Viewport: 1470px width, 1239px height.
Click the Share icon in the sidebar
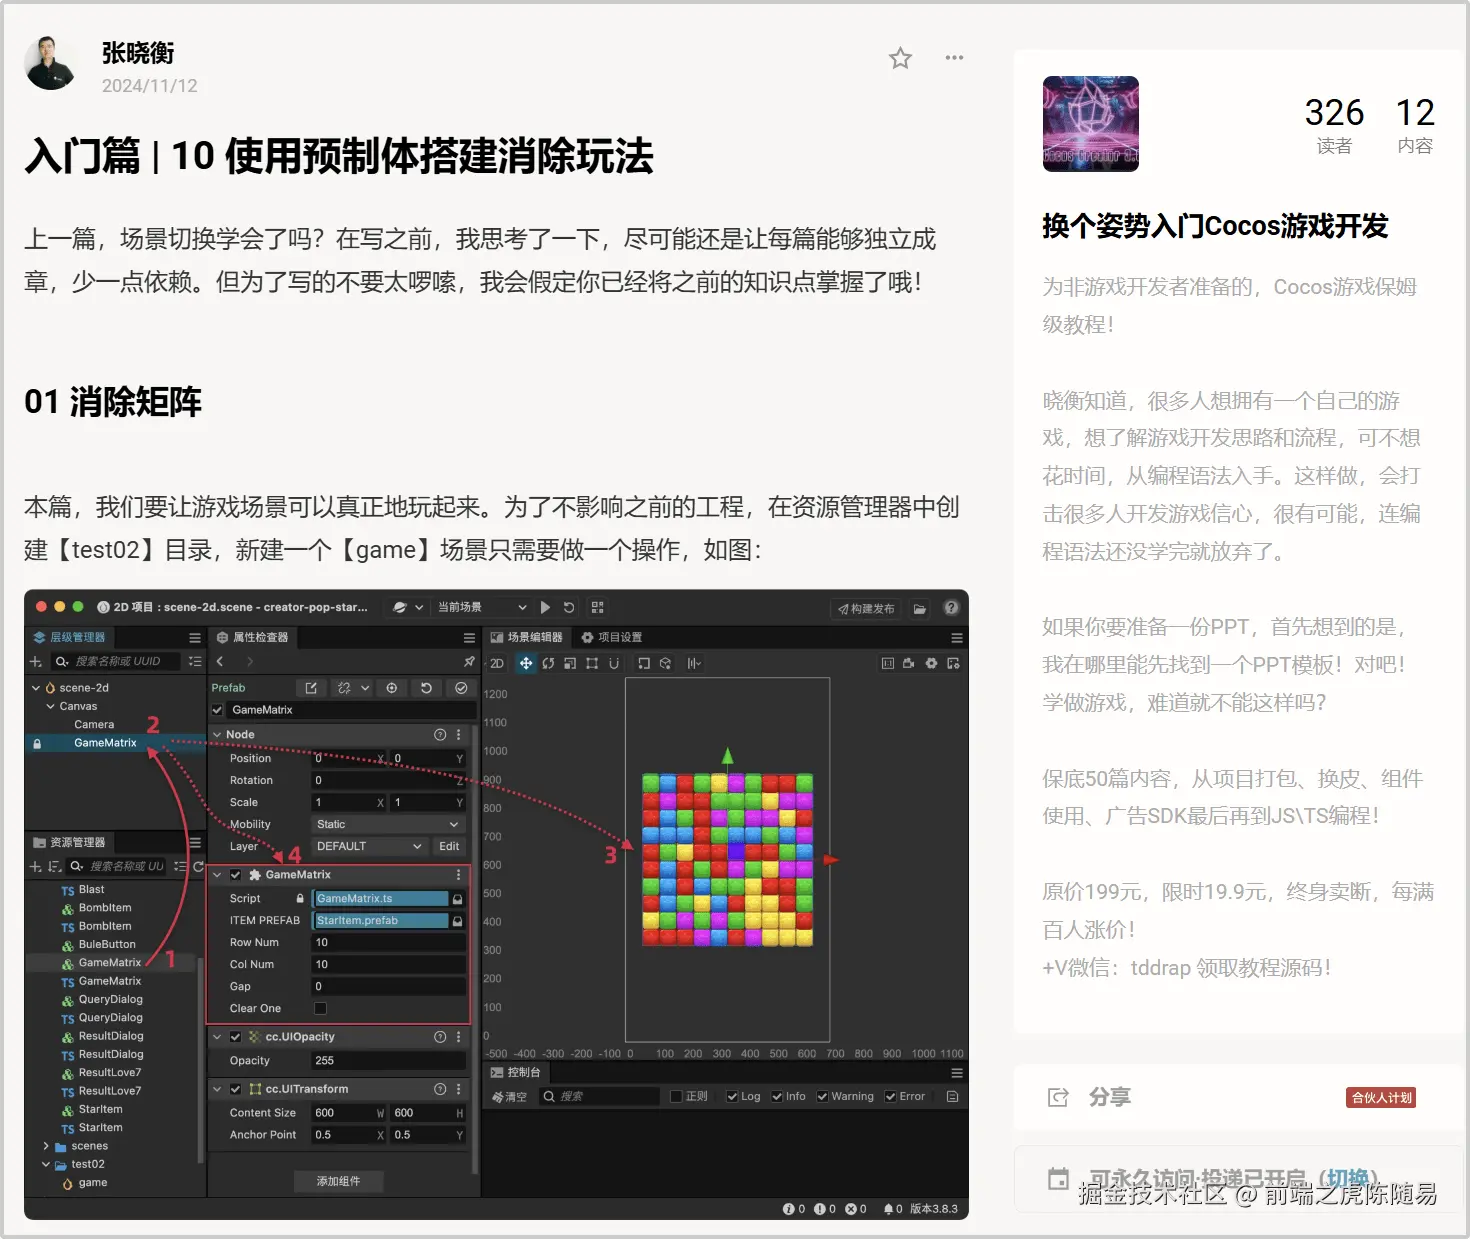(1058, 1097)
